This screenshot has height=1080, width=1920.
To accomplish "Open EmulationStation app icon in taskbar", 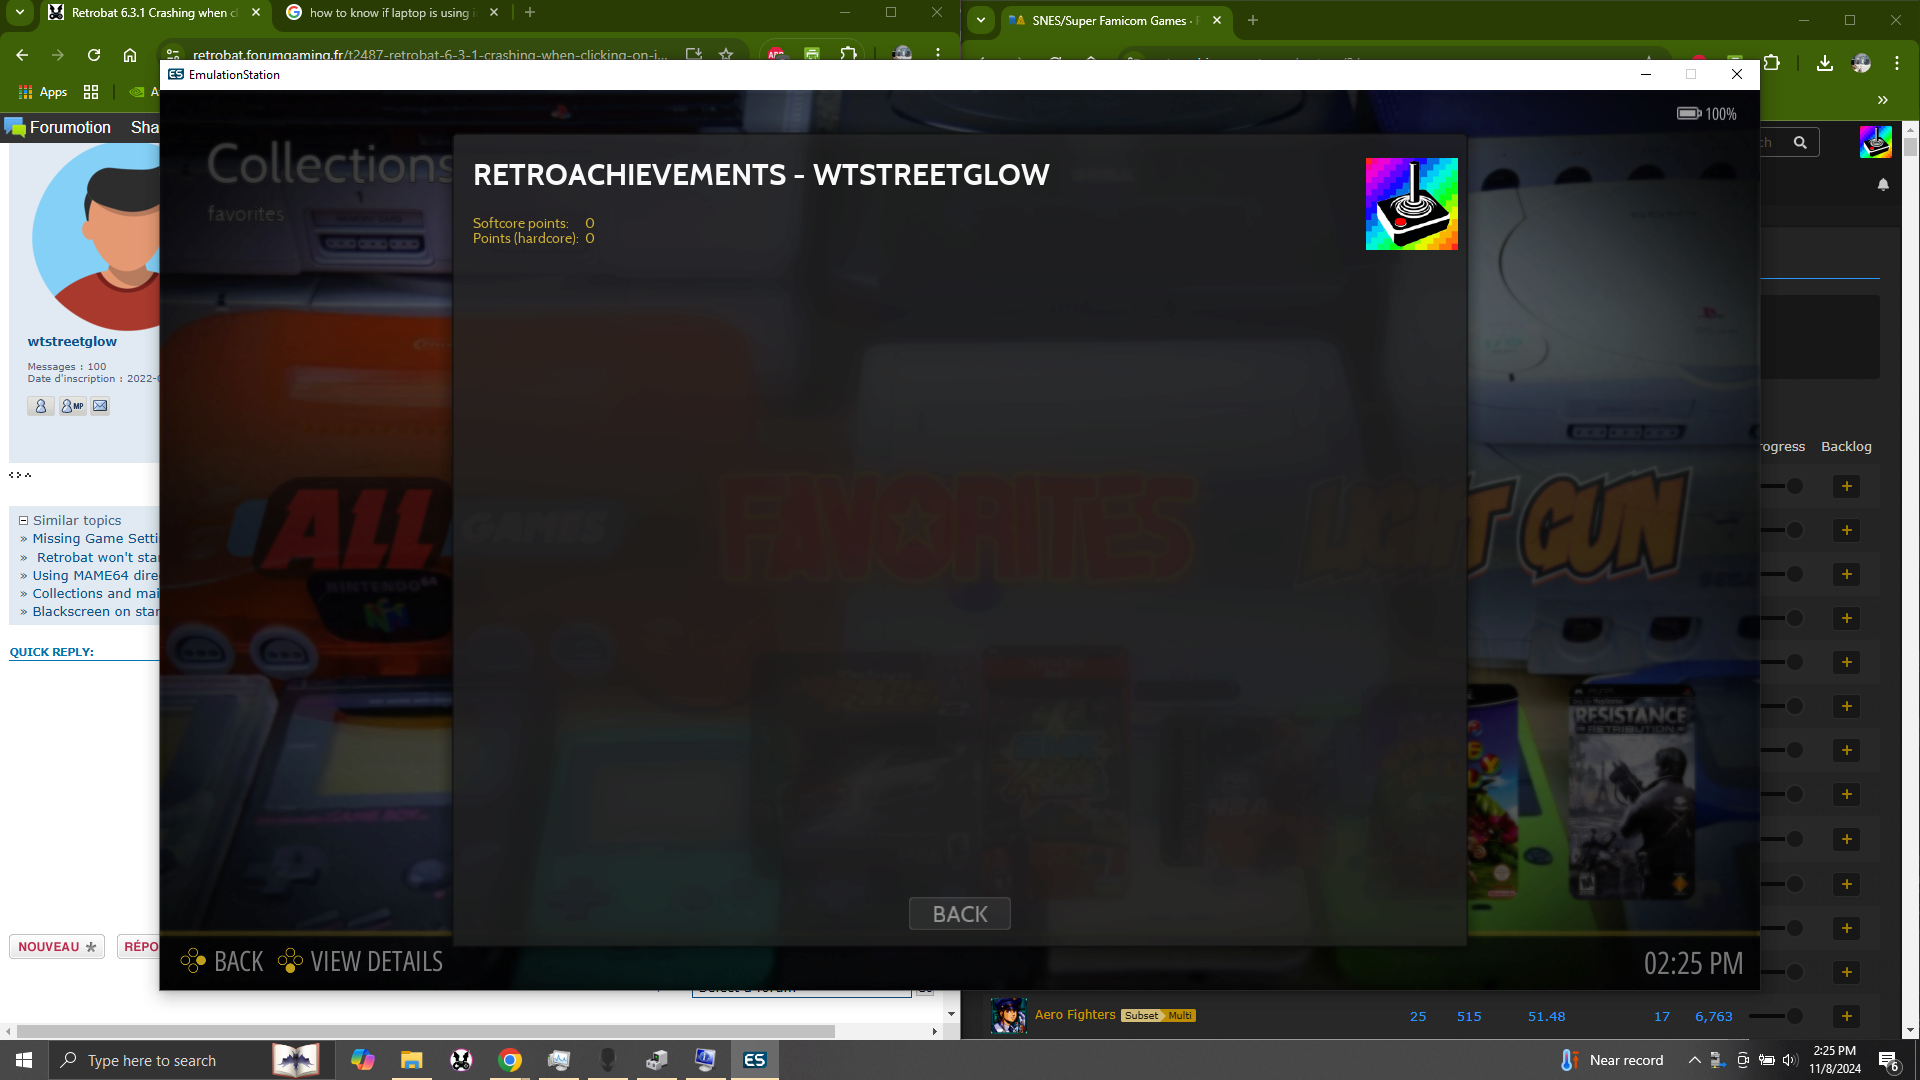I will pos(754,1059).
